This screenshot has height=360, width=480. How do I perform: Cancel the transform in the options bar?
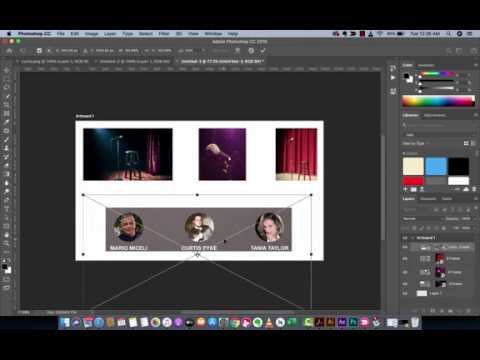click(x=251, y=51)
